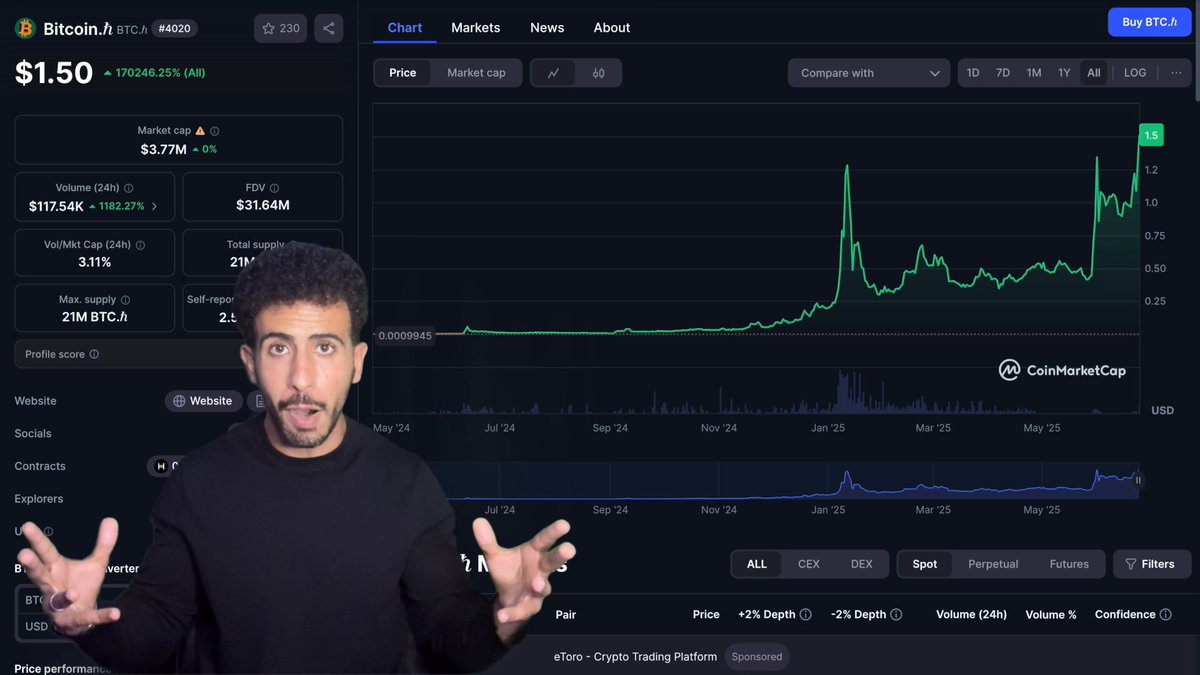Sort by the Price column header
Image resolution: width=1200 pixels, height=675 pixels.
click(706, 615)
